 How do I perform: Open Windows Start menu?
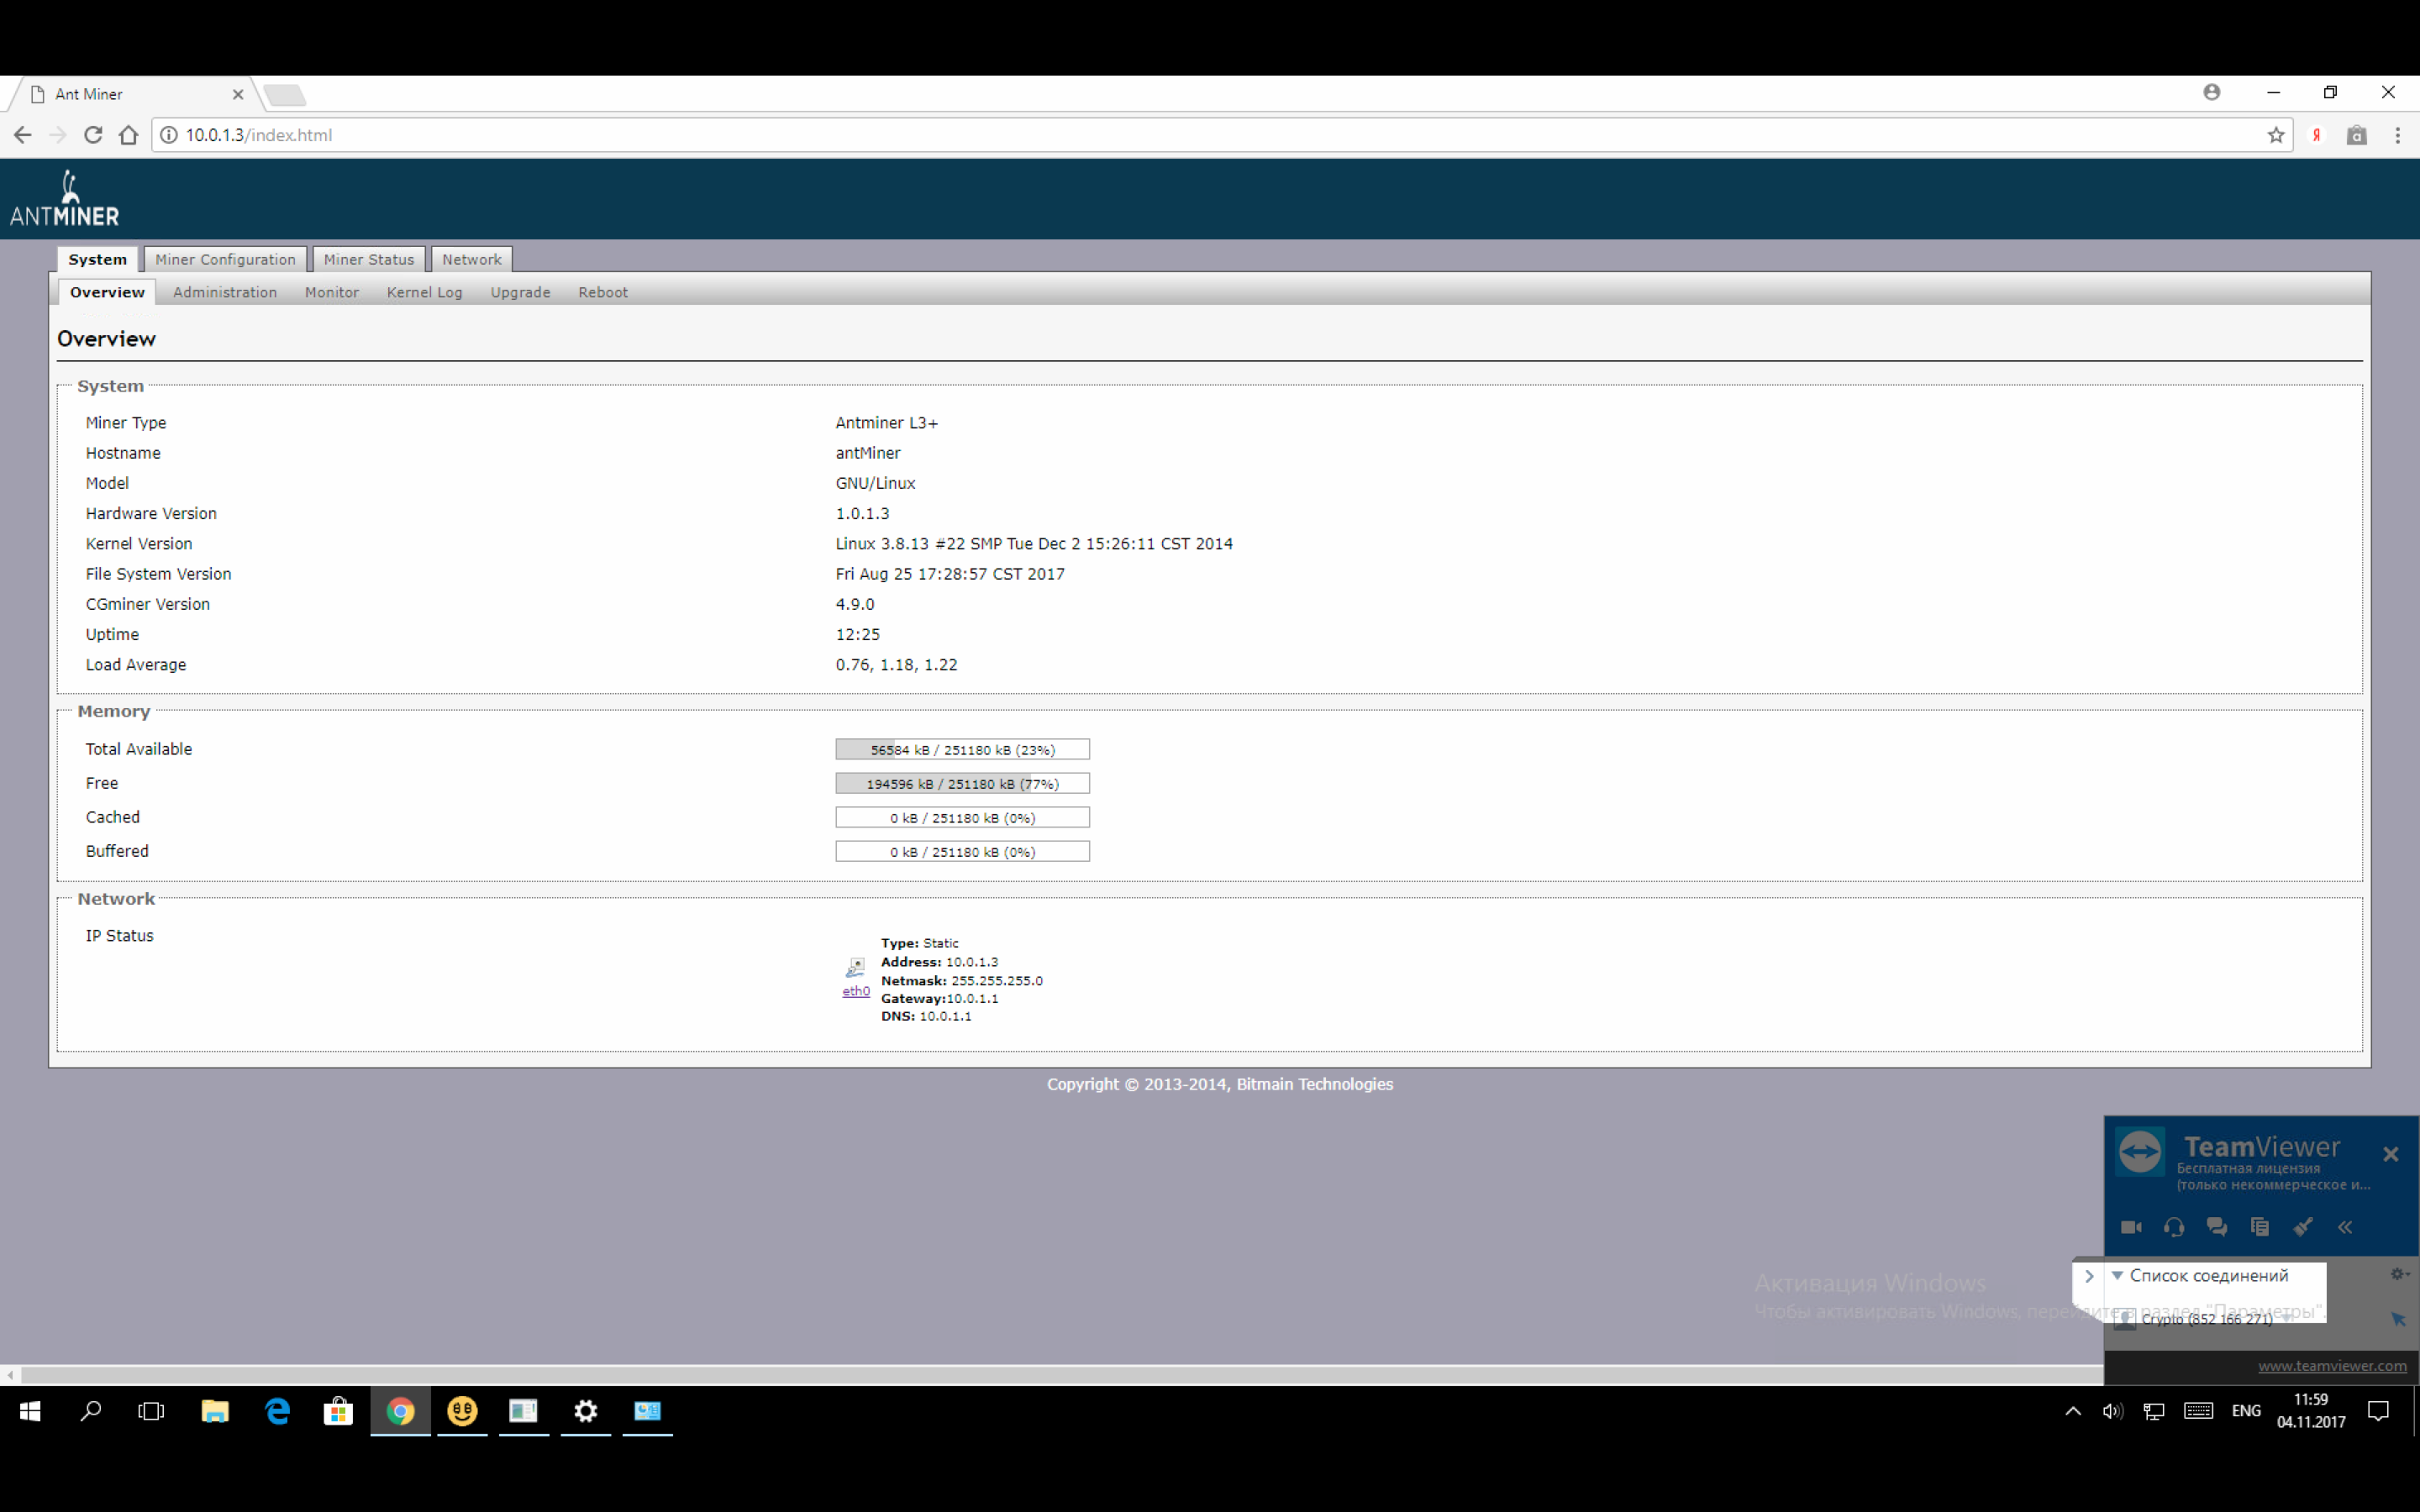pyautogui.click(x=30, y=1411)
